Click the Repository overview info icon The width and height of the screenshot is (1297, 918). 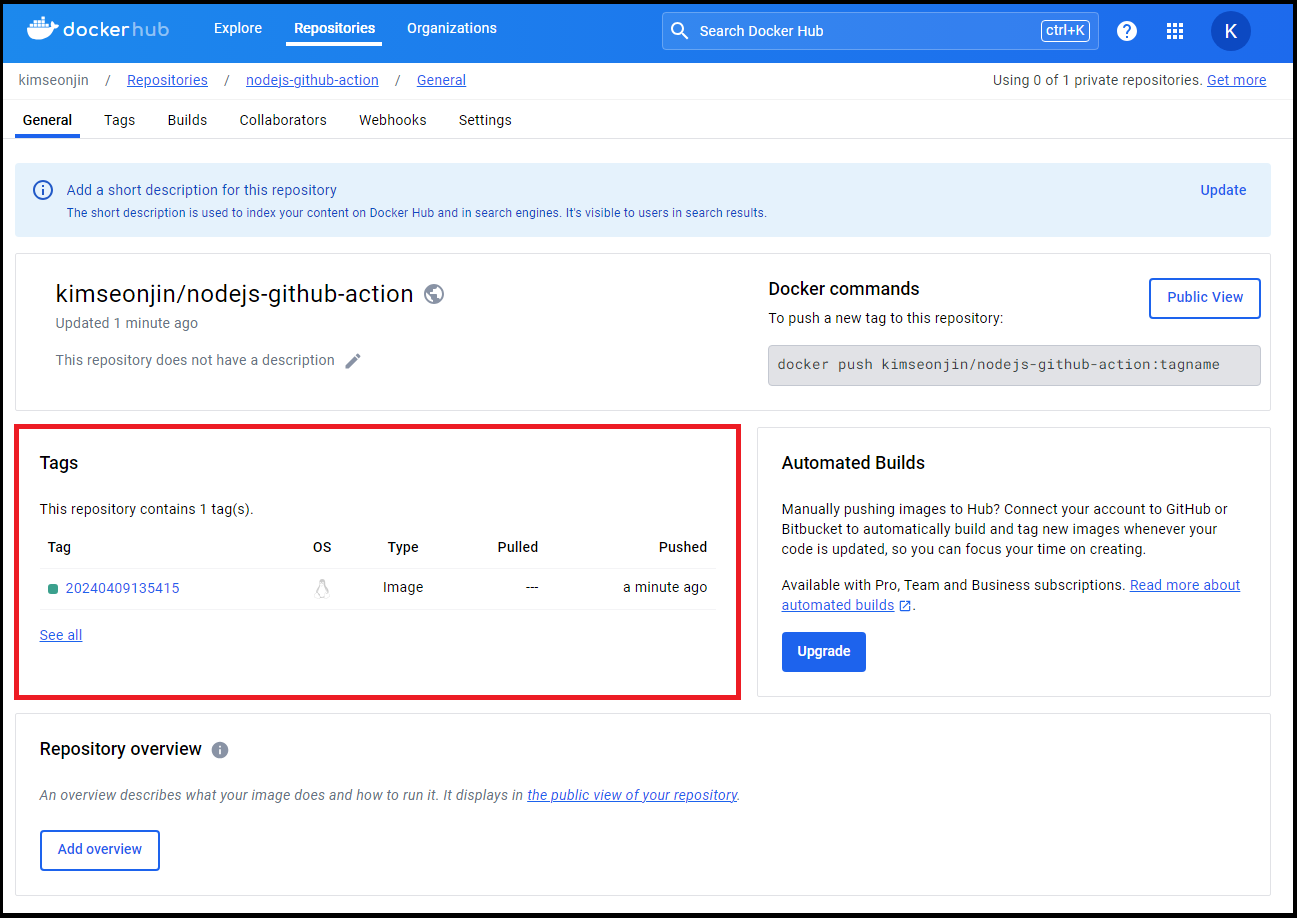(x=220, y=750)
